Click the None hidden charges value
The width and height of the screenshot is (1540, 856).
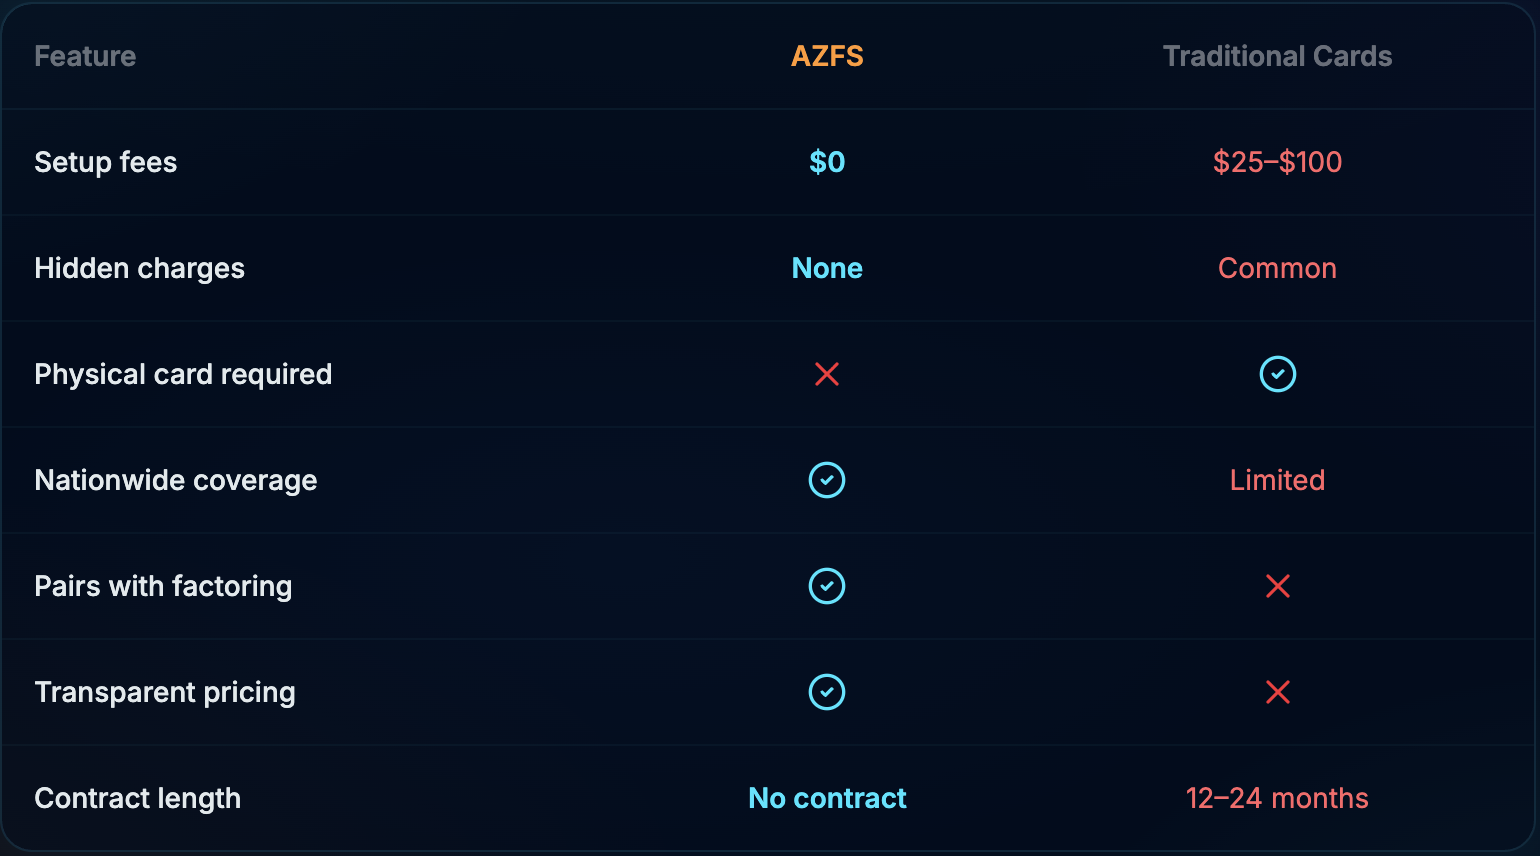coord(827,268)
